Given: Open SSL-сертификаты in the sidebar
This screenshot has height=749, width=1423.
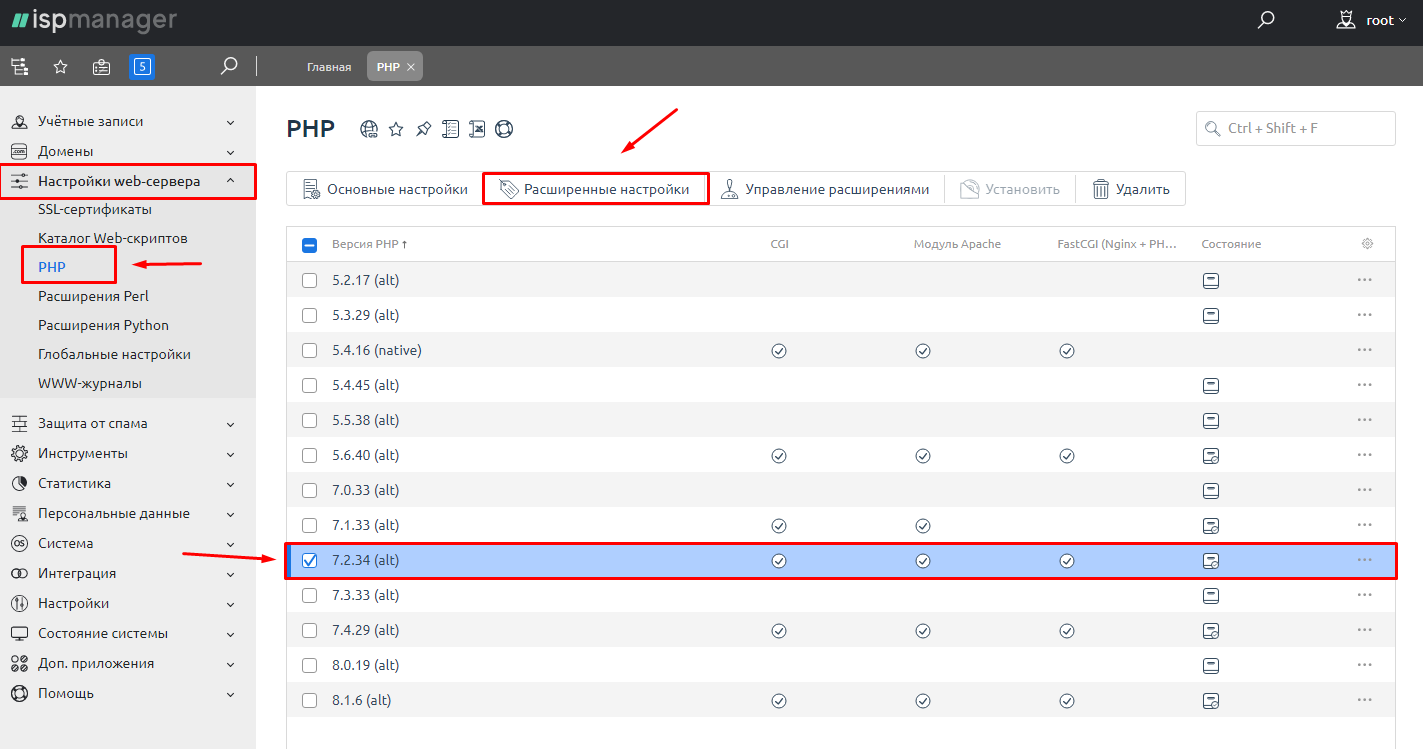Looking at the screenshot, I should (x=95, y=210).
